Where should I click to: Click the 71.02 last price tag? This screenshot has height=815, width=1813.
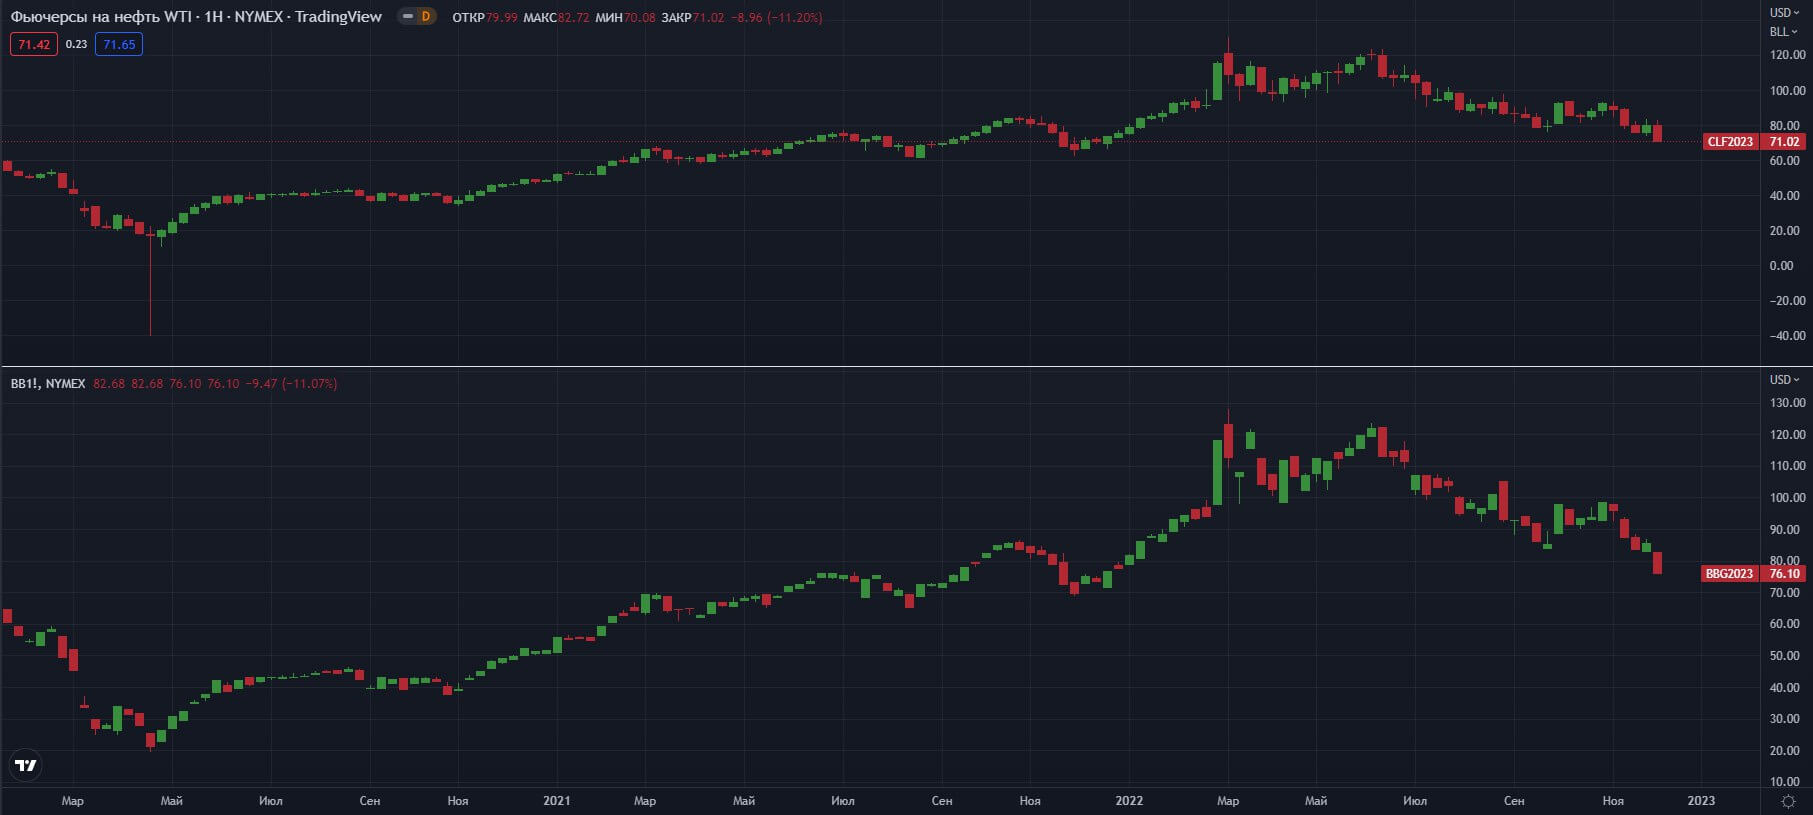pyautogui.click(x=1784, y=142)
